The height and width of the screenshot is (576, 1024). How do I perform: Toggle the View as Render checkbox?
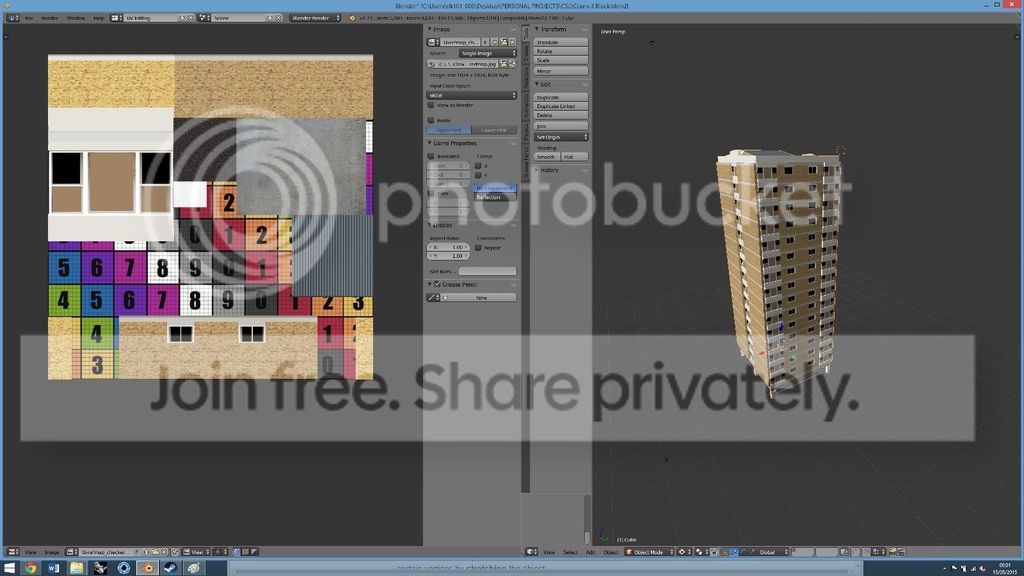coord(431,104)
